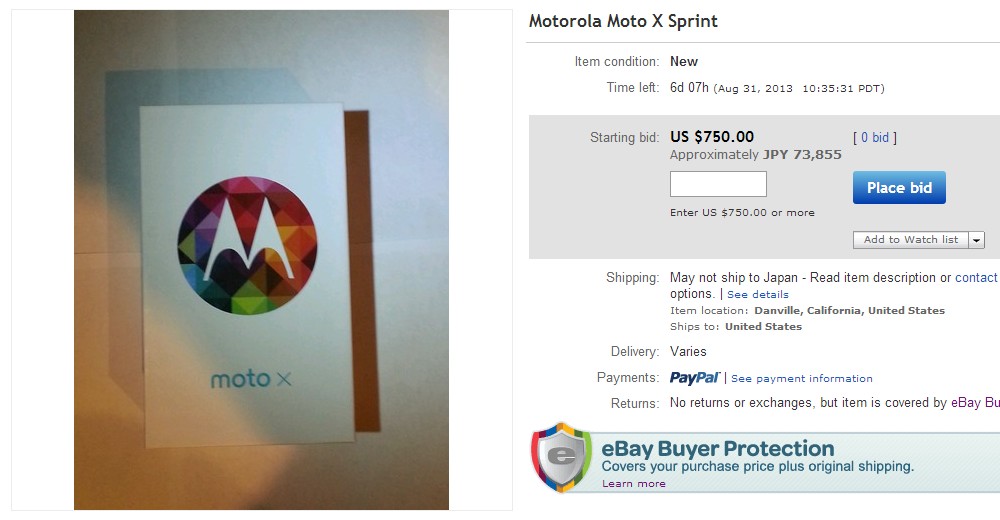Click the moto x text on box

(x=251, y=379)
